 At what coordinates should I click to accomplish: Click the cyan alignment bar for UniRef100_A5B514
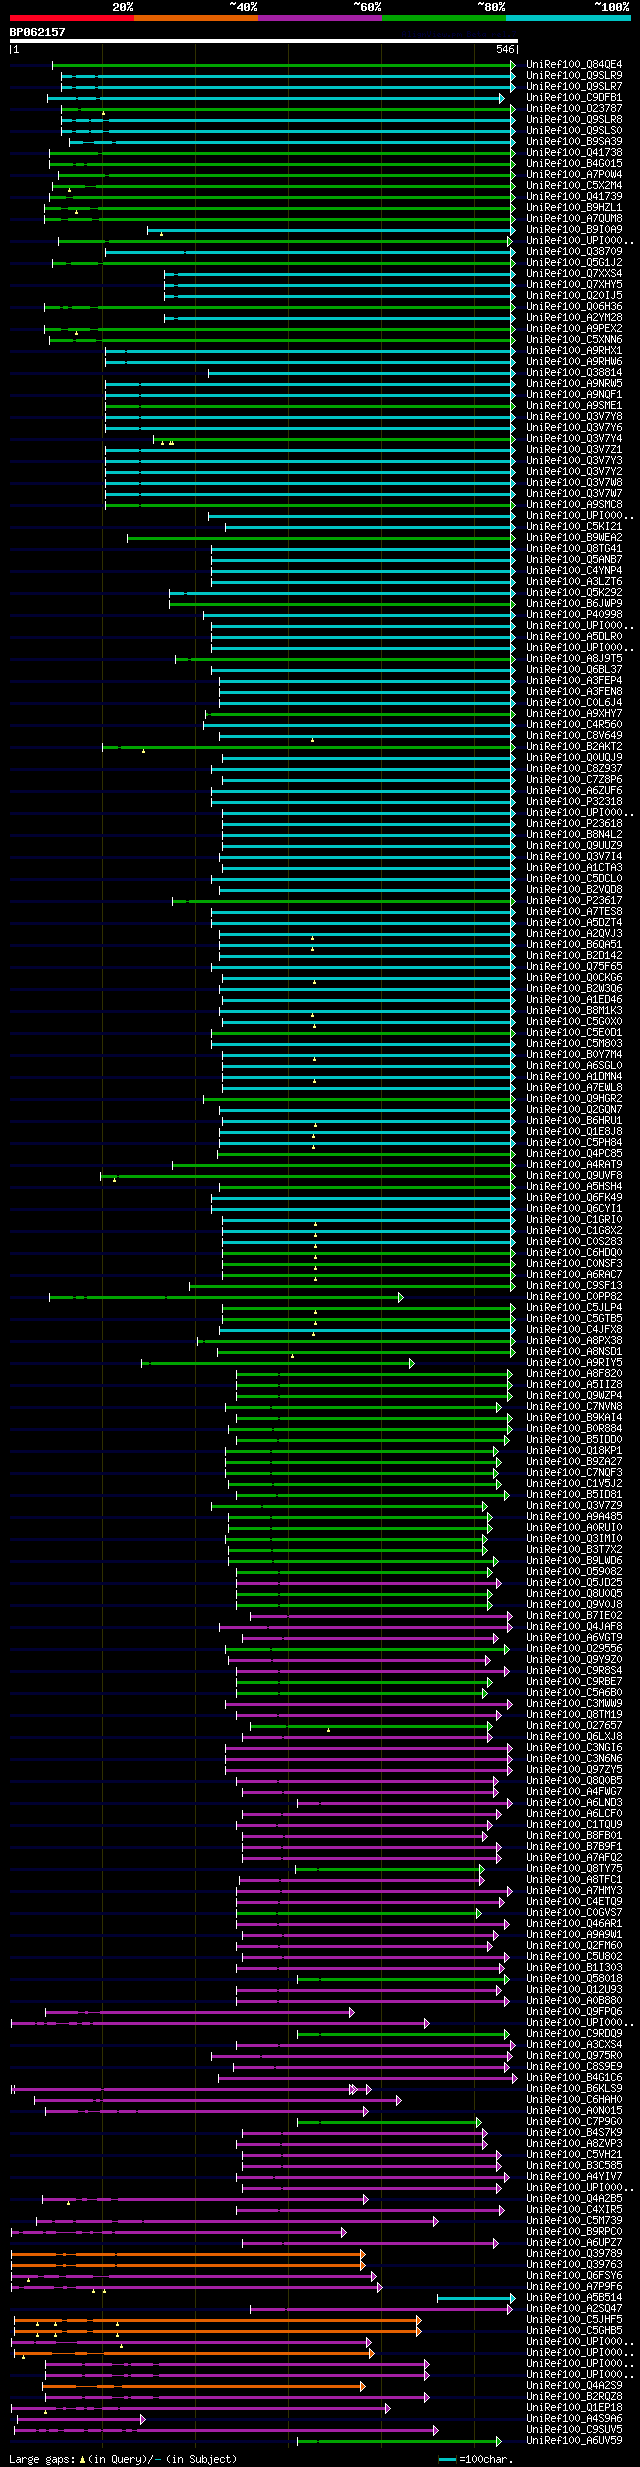click(476, 2298)
